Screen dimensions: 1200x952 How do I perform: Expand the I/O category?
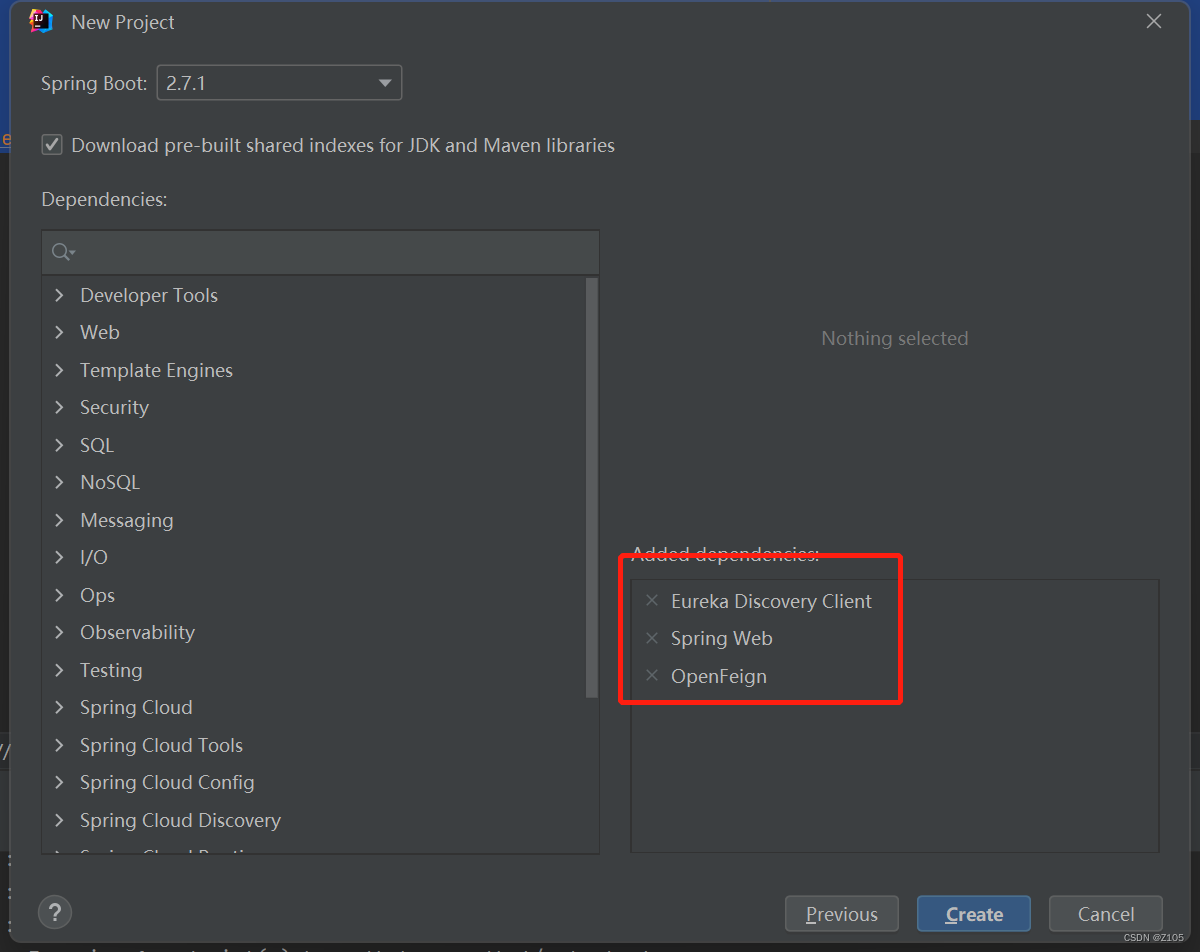59,557
